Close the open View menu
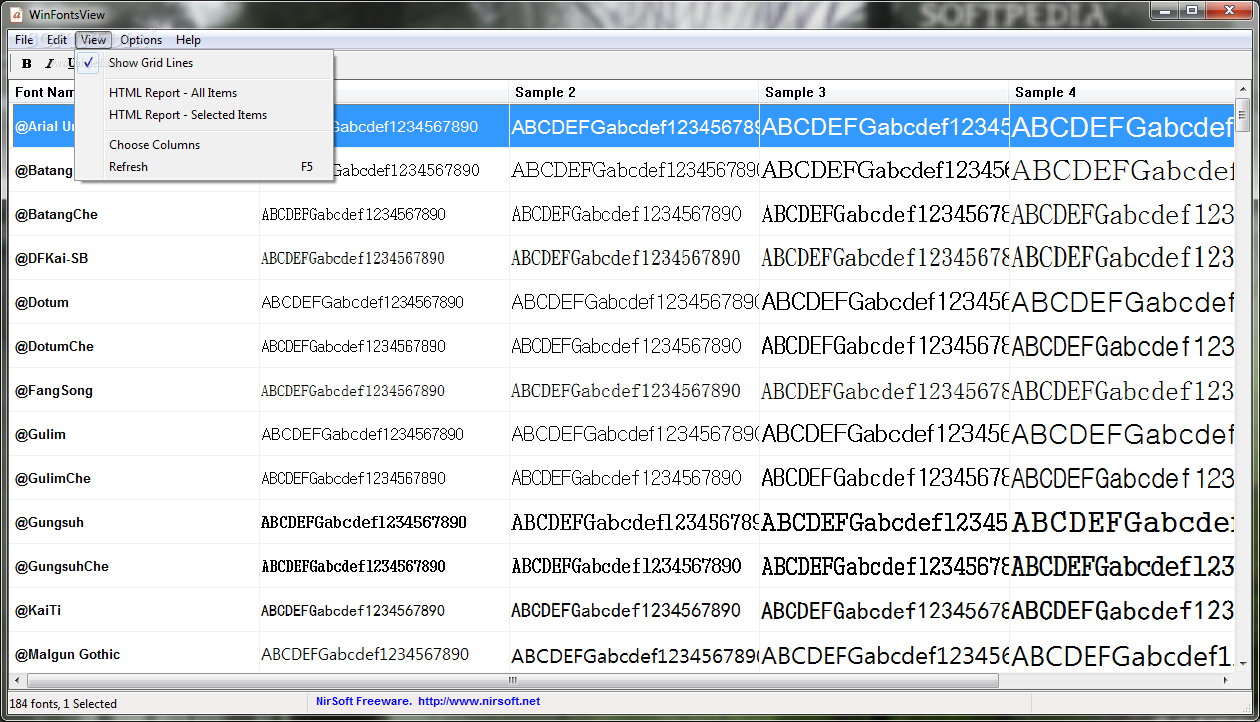Screen dimensions: 1260x722 [93, 40]
